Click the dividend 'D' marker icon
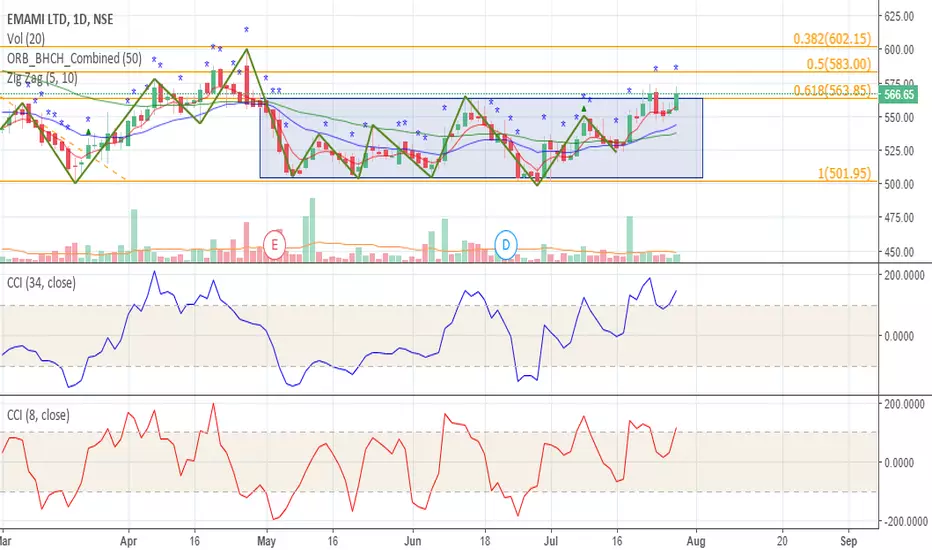The height and width of the screenshot is (550, 932). click(506, 244)
